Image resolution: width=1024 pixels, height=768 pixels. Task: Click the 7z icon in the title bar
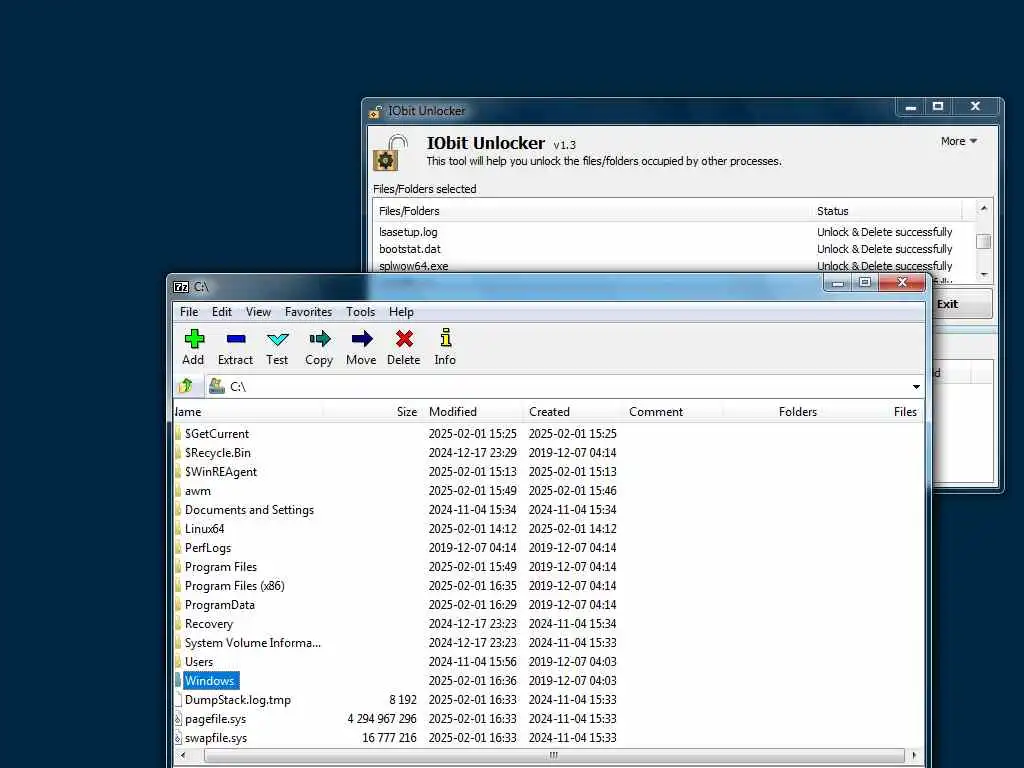[x=181, y=287]
